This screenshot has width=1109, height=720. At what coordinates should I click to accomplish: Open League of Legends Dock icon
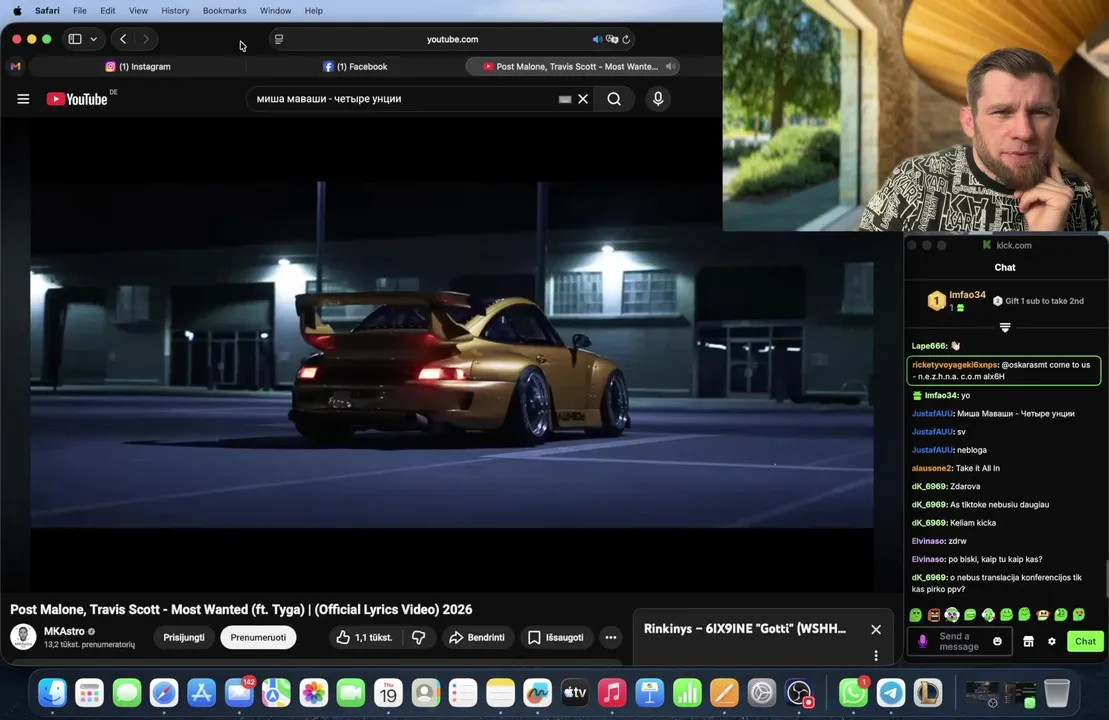point(928,693)
